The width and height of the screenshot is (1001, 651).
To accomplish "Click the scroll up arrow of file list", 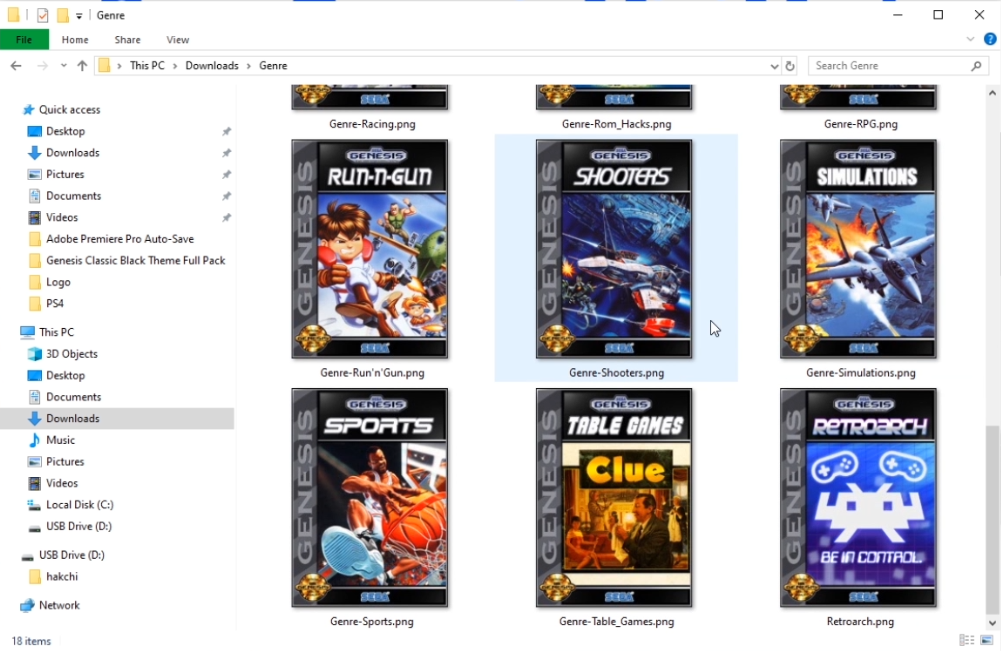I will [992, 93].
